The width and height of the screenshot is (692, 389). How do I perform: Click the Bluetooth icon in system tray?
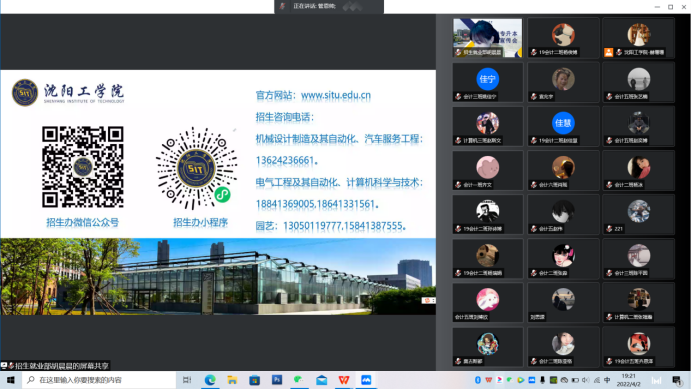(x=478, y=380)
